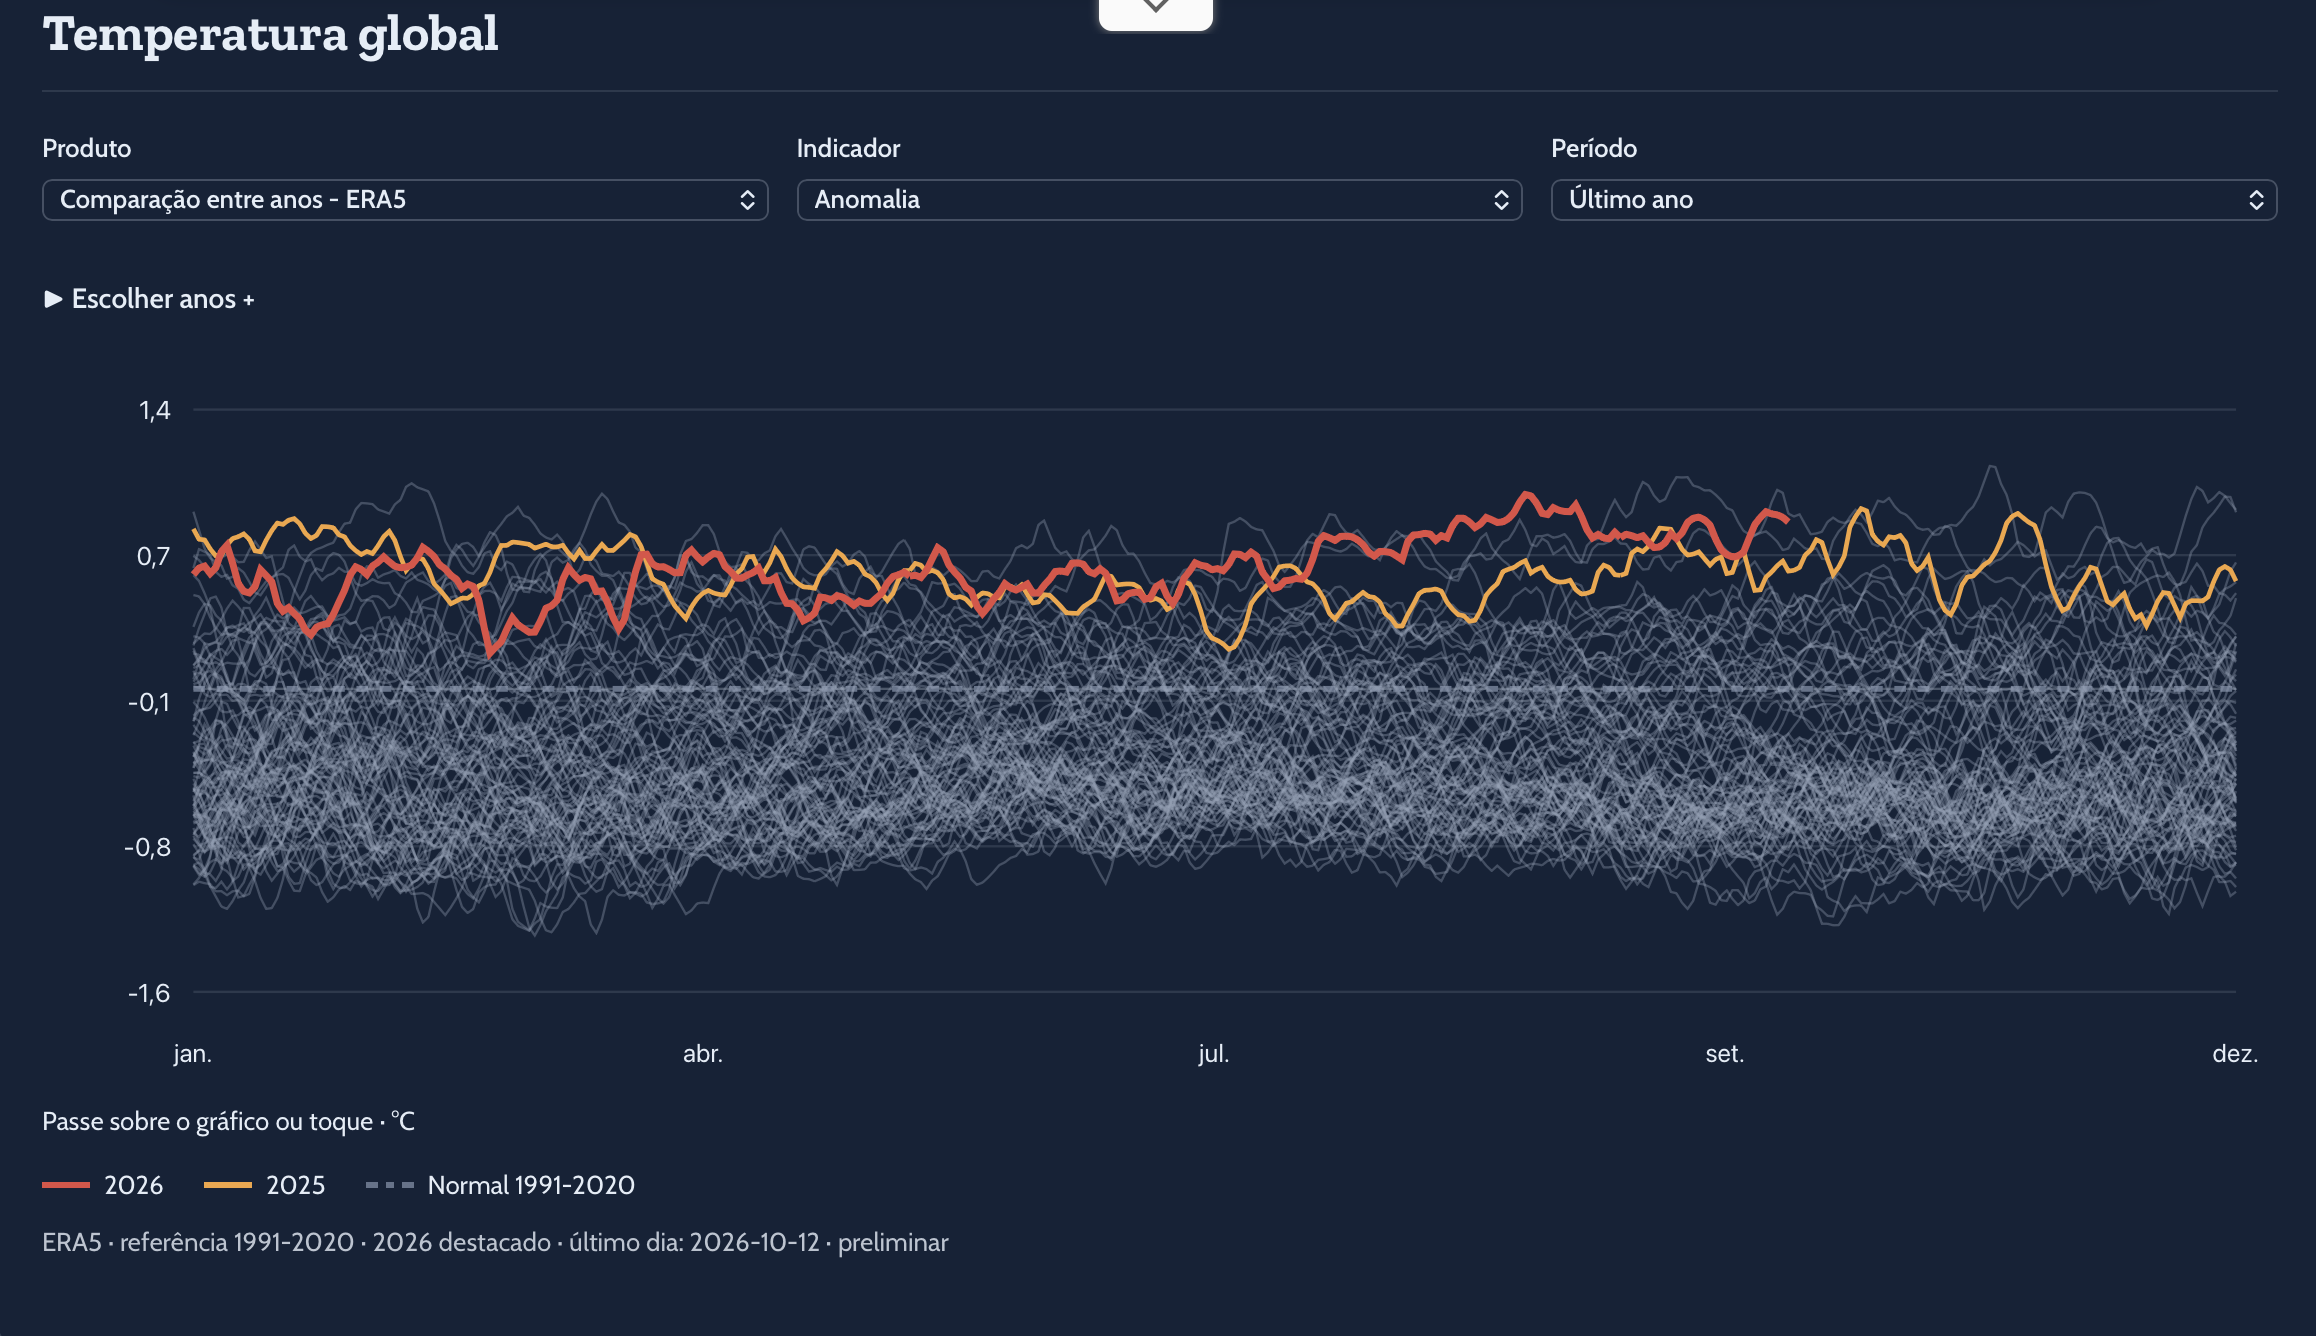Click the Temperatura global heading
This screenshot has width=2316, height=1336.
pos(270,35)
